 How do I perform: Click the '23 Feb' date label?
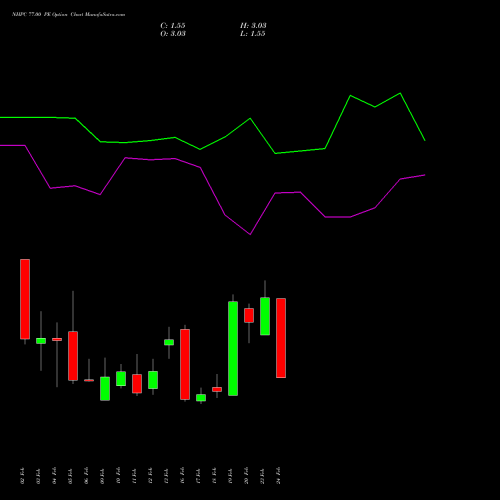point(262,476)
